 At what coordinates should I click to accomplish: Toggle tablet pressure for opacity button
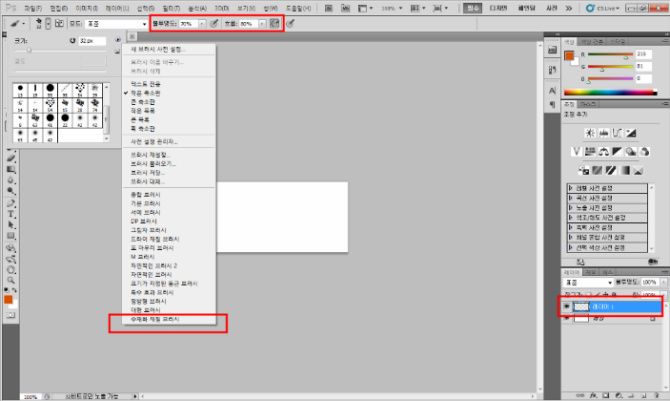click(214, 24)
